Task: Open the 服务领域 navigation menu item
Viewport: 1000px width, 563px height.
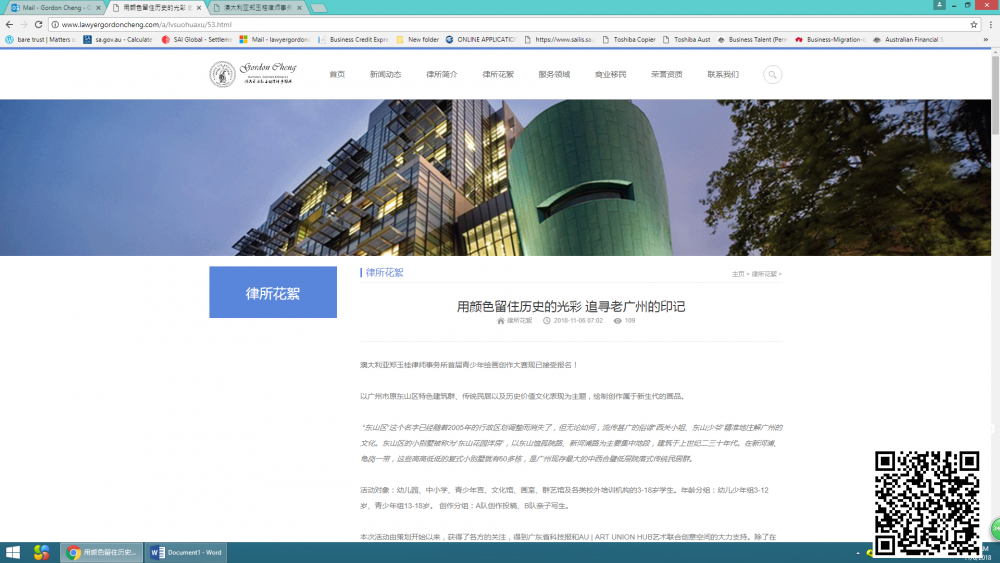Action: tap(554, 75)
